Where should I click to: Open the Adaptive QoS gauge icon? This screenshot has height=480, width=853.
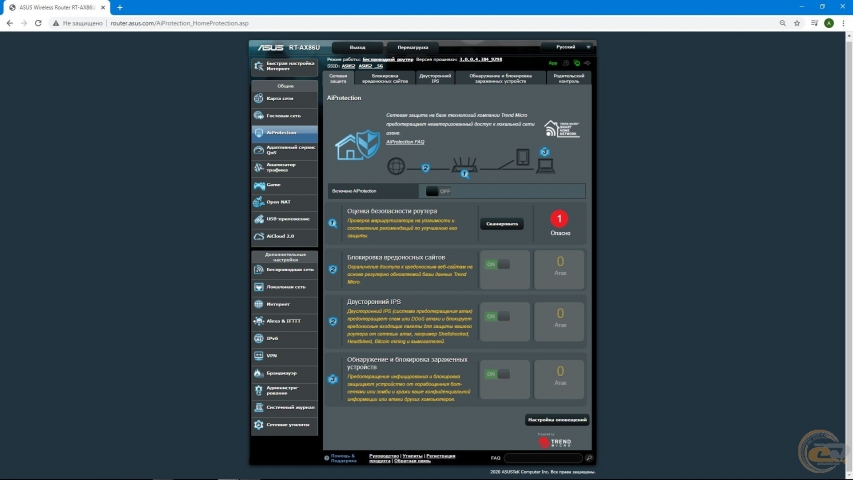[258, 150]
